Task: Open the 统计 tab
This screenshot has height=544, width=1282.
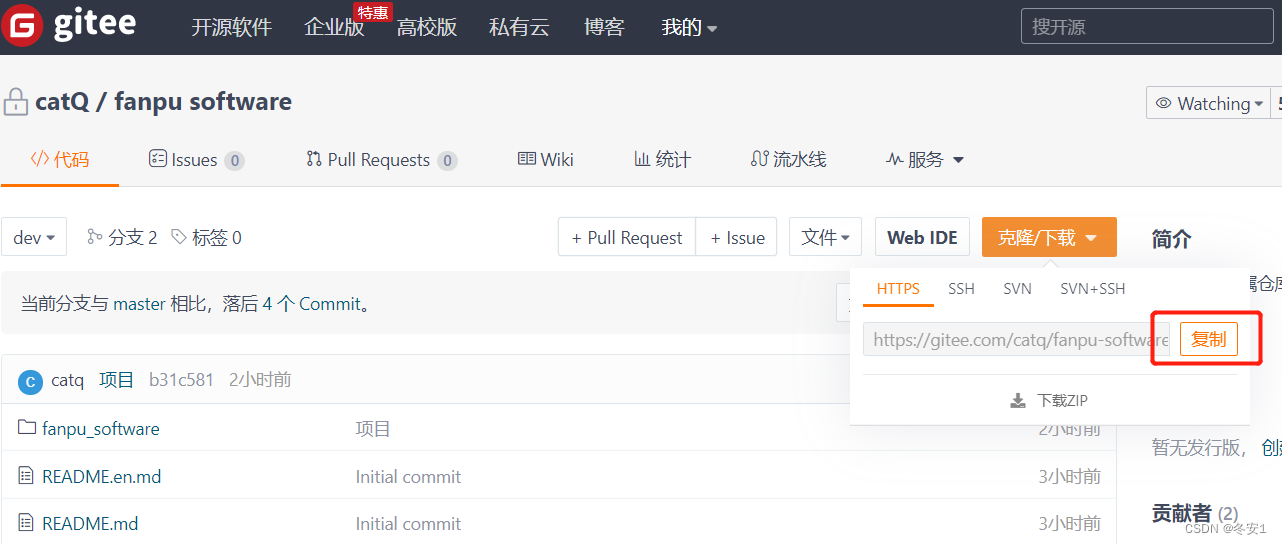Action: tap(662, 160)
